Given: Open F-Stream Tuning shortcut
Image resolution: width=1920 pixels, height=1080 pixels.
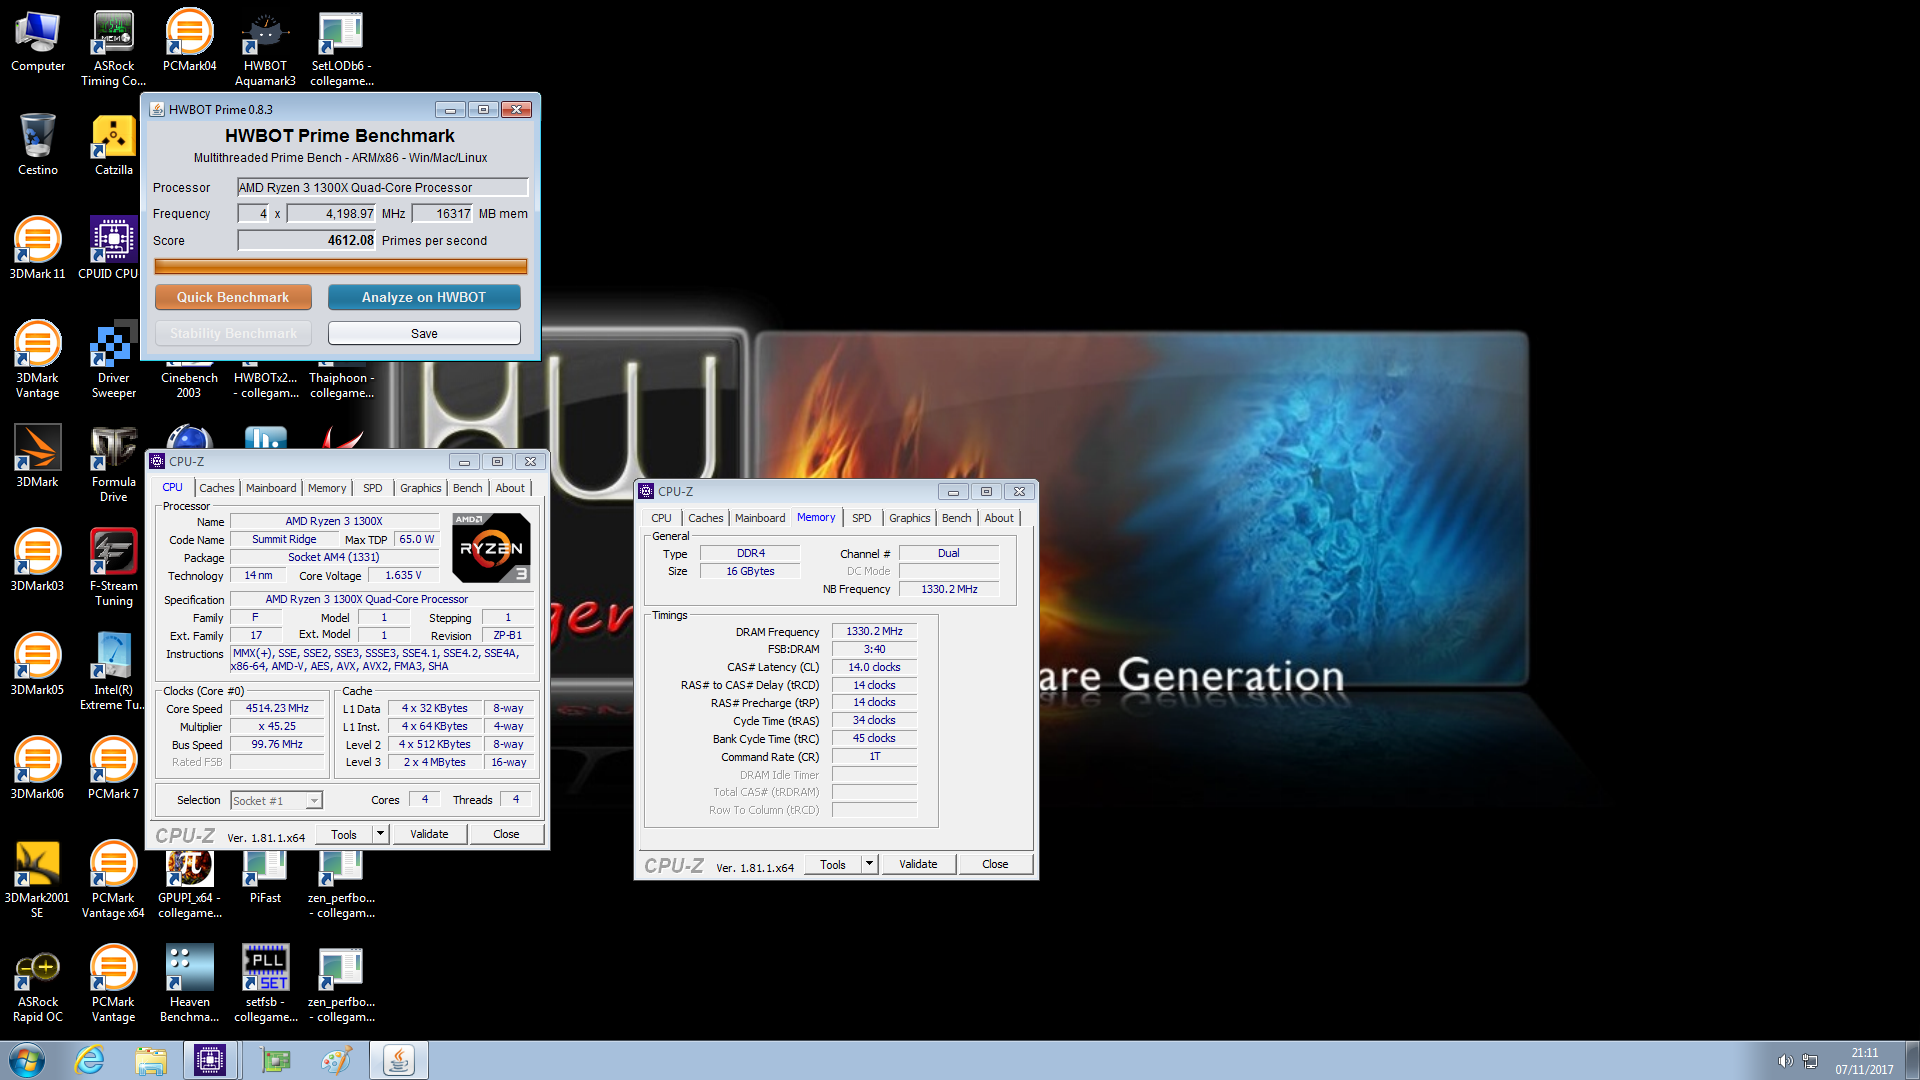Looking at the screenshot, I should pyautogui.click(x=113, y=568).
